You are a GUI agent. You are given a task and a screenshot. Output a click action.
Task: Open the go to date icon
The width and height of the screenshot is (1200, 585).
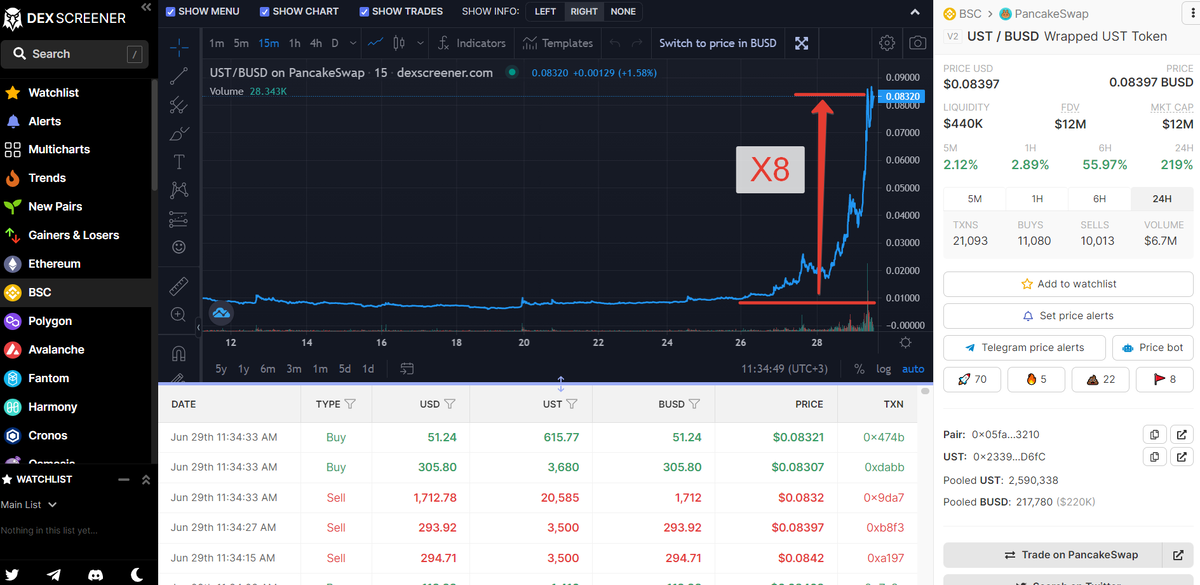pos(406,368)
